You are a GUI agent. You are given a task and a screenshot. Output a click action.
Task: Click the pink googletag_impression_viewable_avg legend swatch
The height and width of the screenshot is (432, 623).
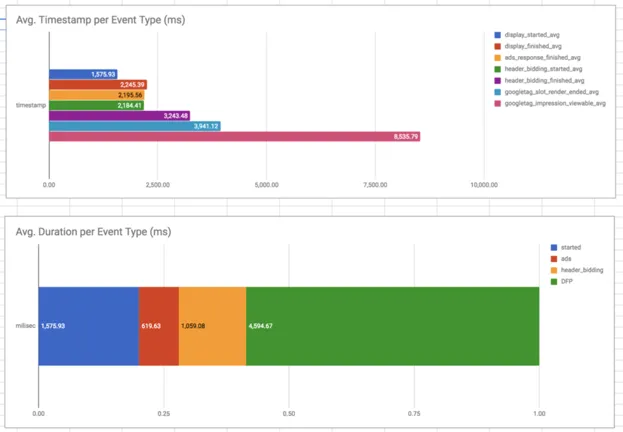click(x=498, y=104)
